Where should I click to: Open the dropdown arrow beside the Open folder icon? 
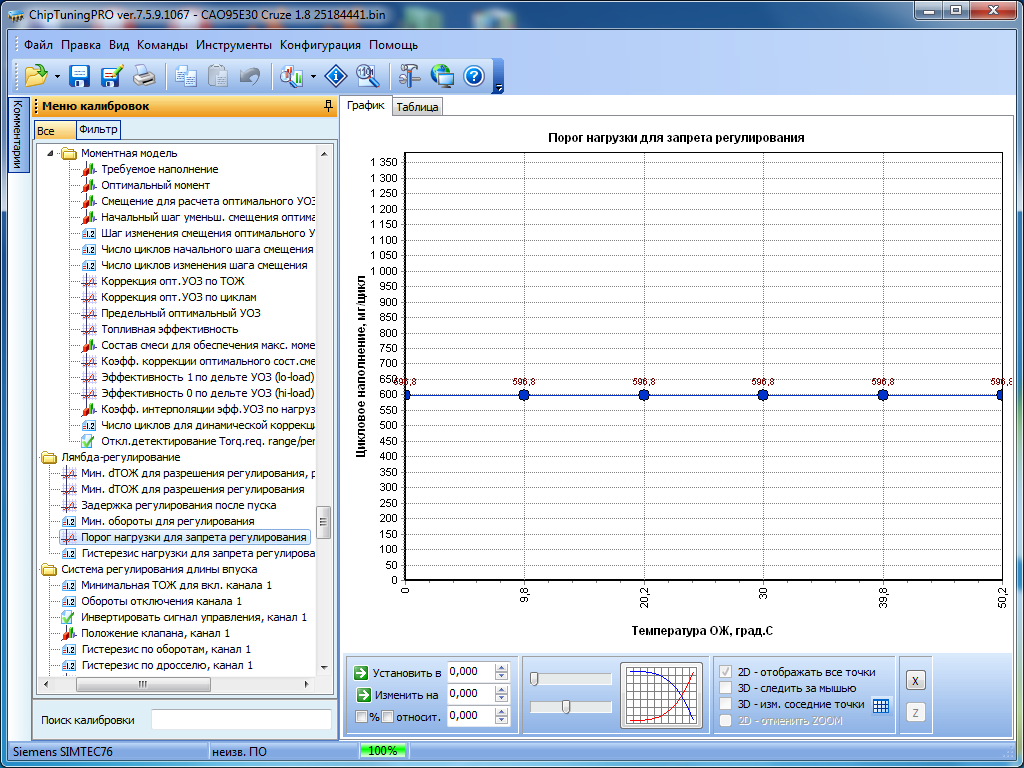tap(58, 77)
